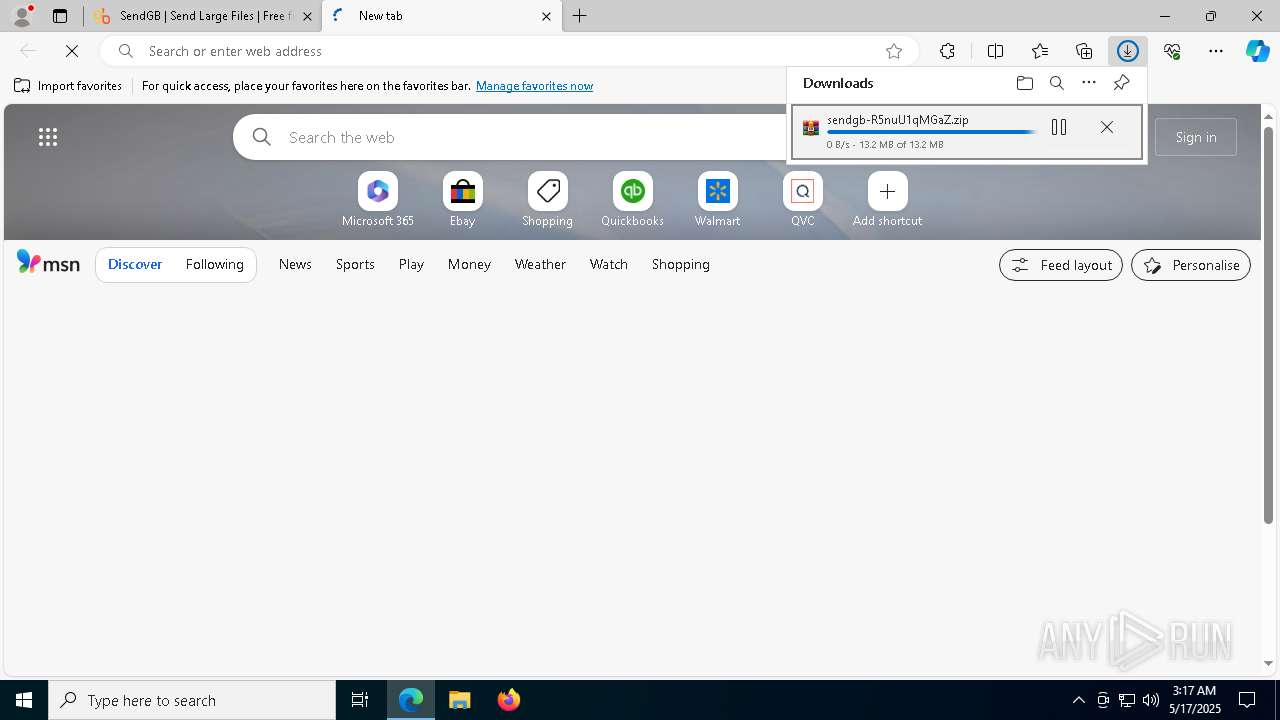Open the browser profile icon
Image resolution: width=1280 pixels, height=720 pixels.
click(x=22, y=16)
